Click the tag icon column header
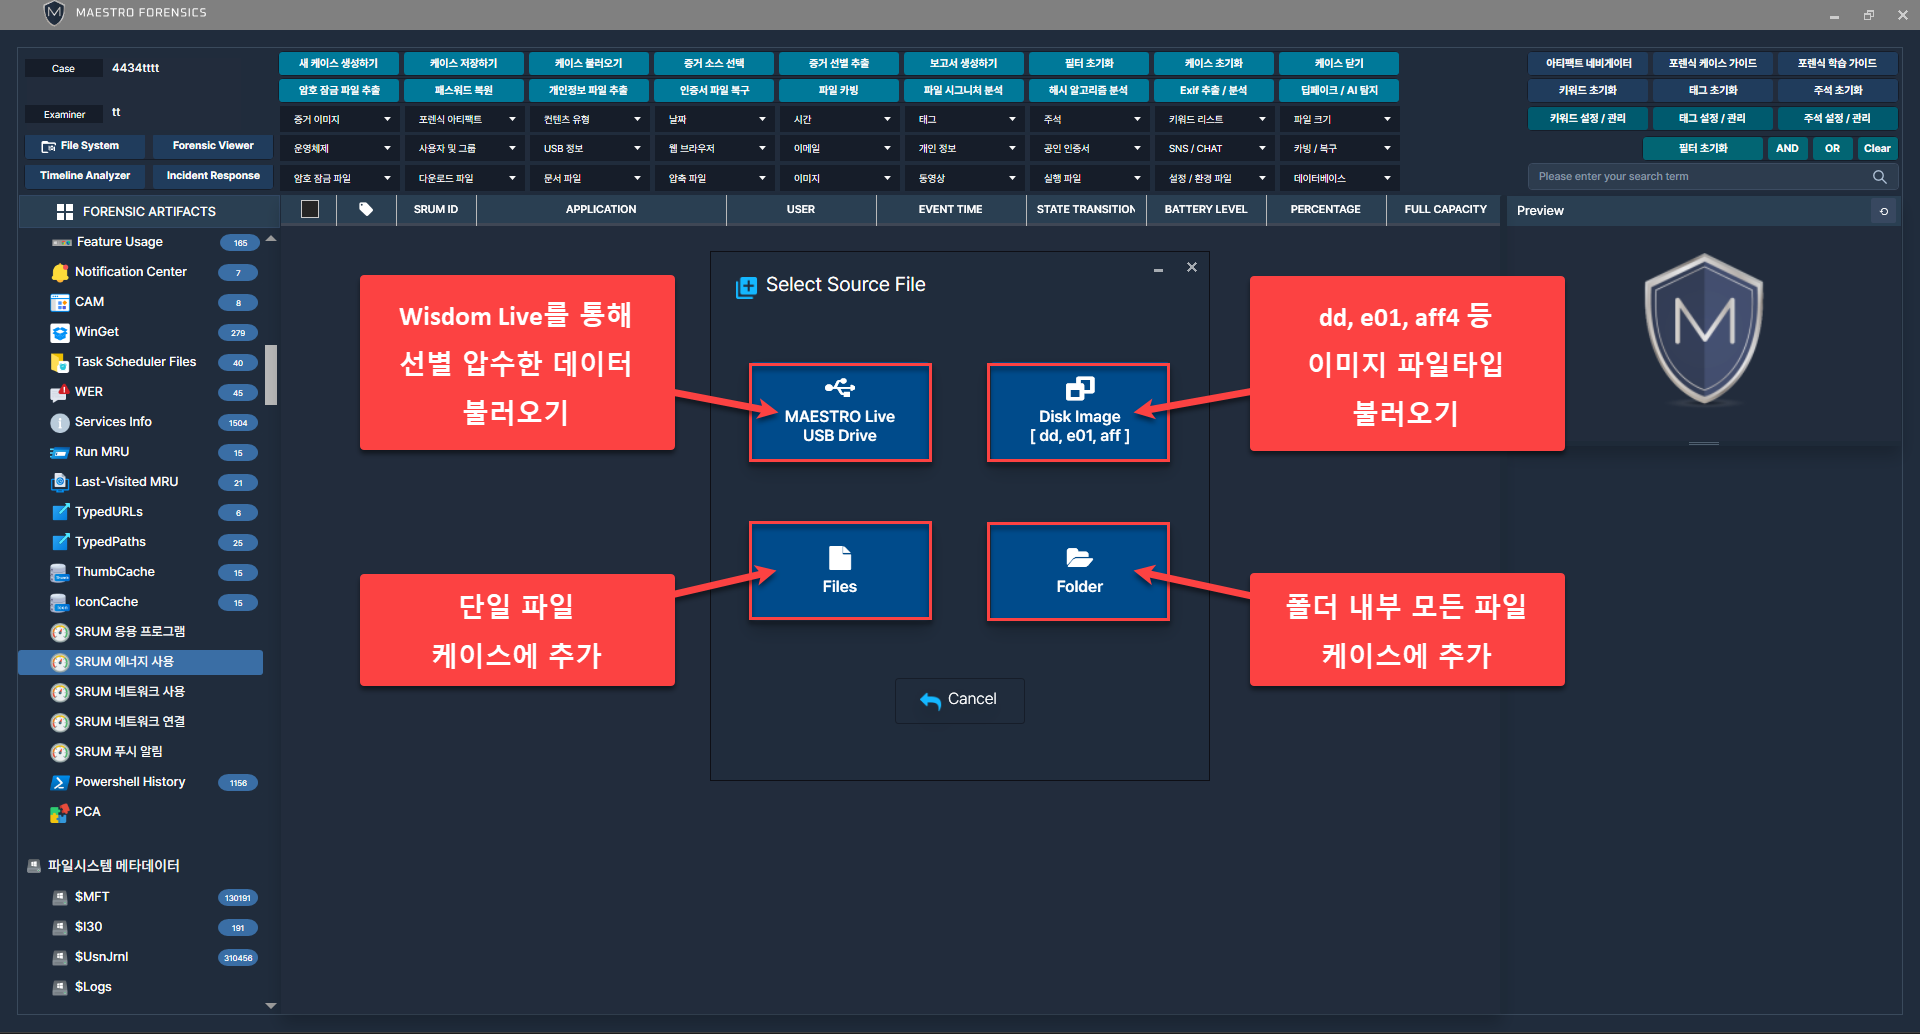1920x1034 pixels. 366,210
